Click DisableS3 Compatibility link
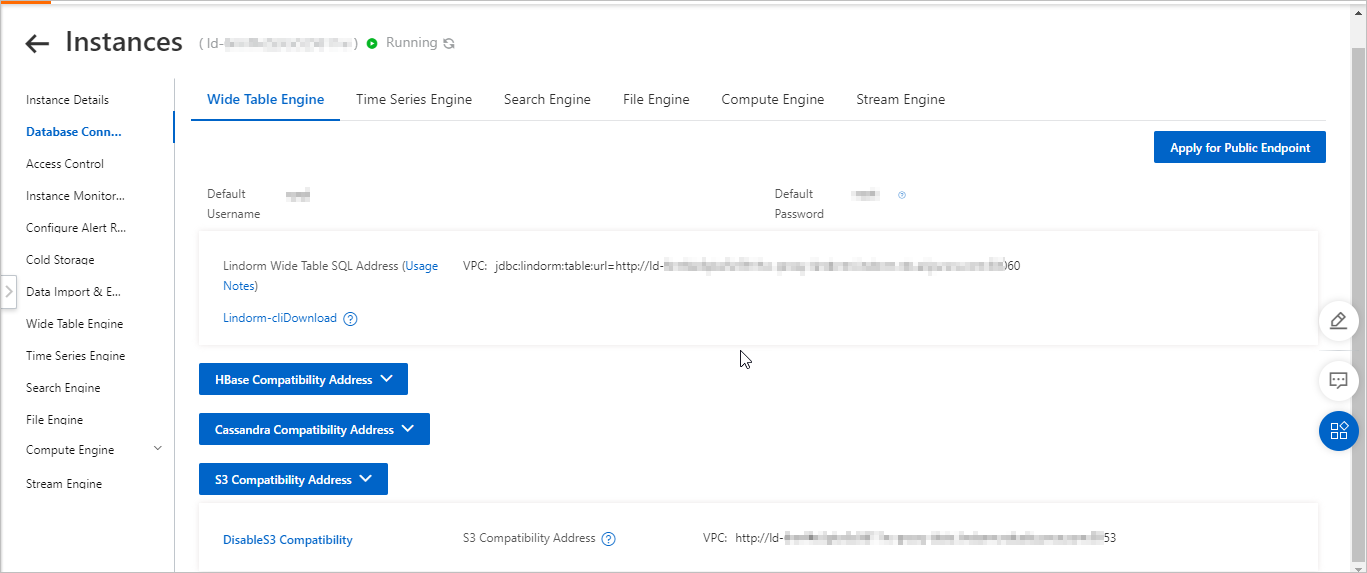This screenshot has width=1367, height=573. tap(287, 540)
